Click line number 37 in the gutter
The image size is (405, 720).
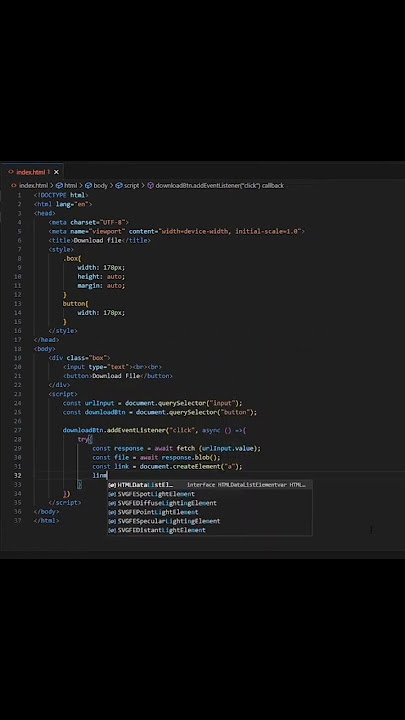[17, 521]
